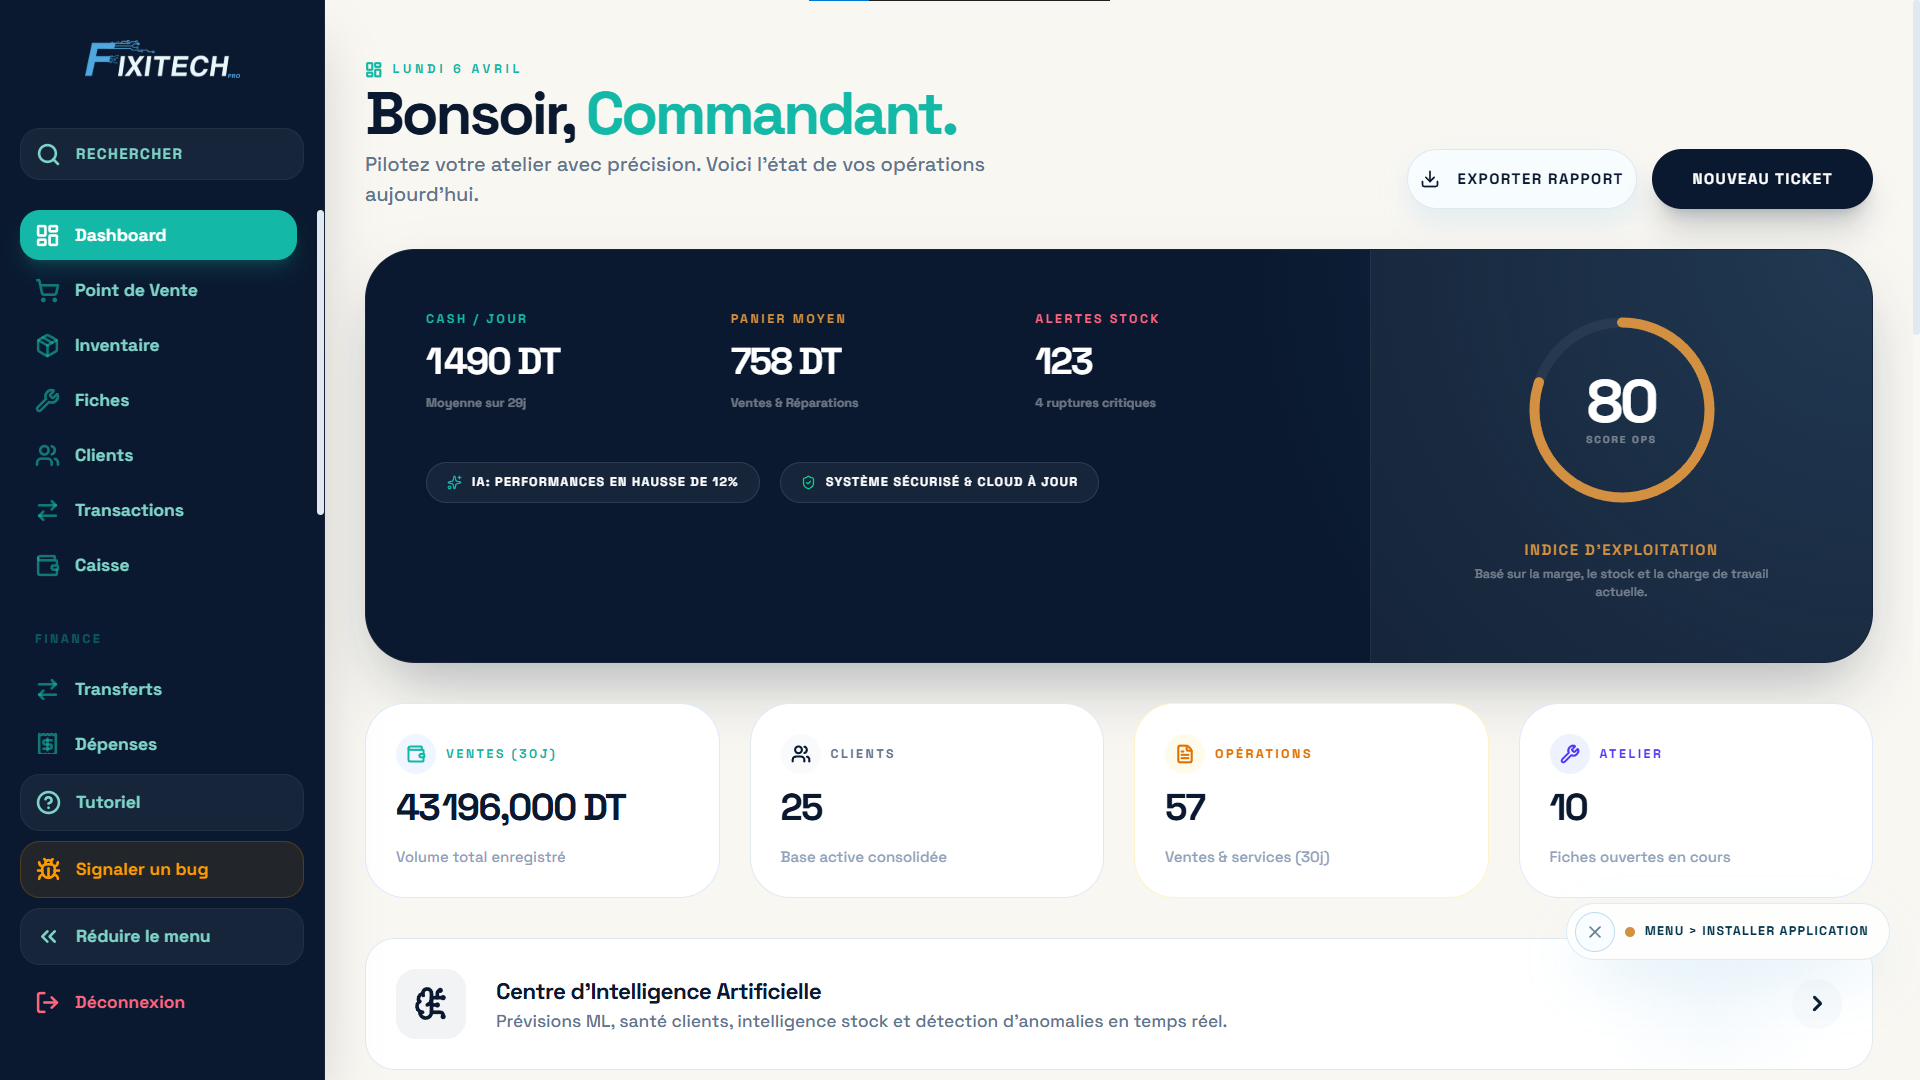Click the magnifier icon in the search box

(48, 154)
